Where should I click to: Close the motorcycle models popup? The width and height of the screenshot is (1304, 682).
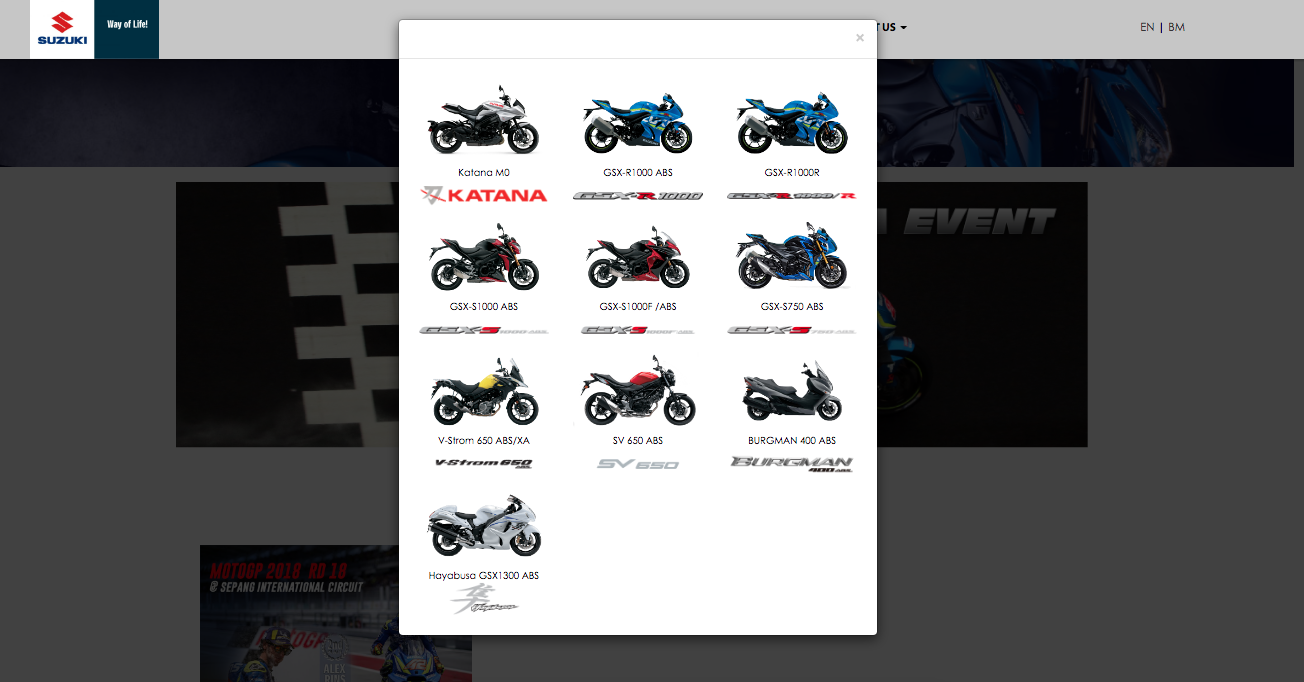pos(859,38)
